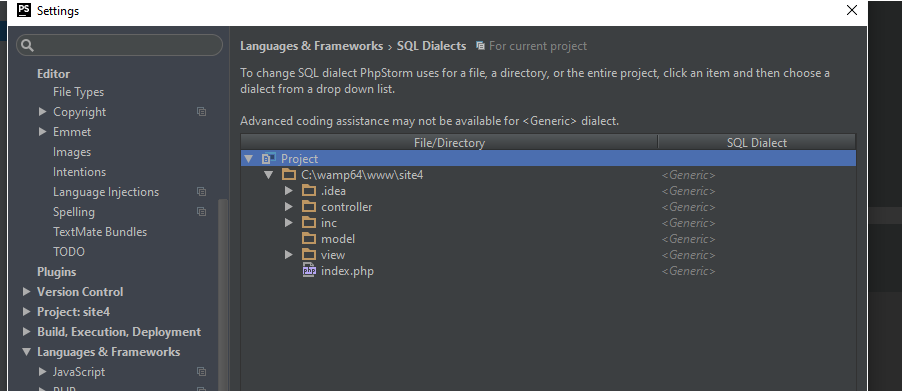
Task: Collapse the Languages & Frameworks section
Action: (x=26, y=351)
